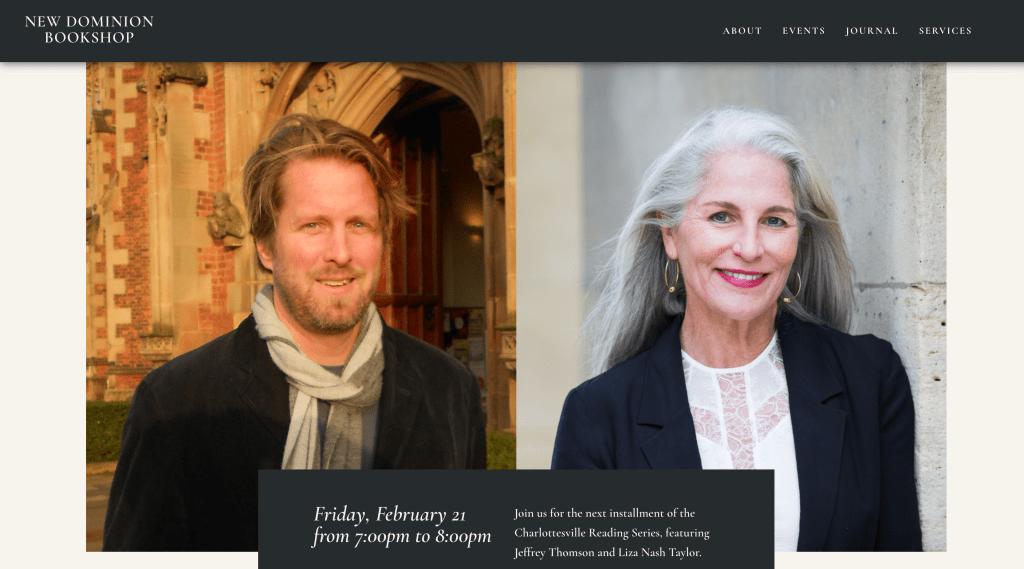Go to the Events page

[x=803, y=31]
